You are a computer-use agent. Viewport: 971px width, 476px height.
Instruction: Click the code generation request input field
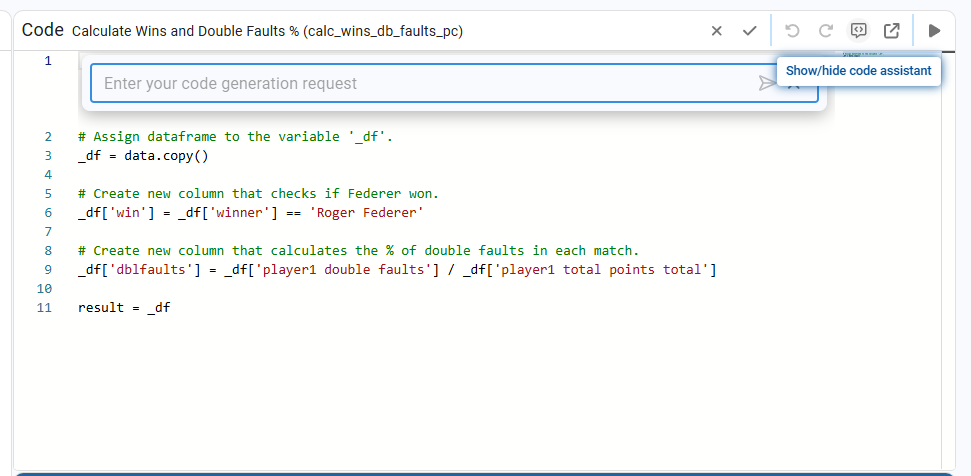[x=420, y=84]
